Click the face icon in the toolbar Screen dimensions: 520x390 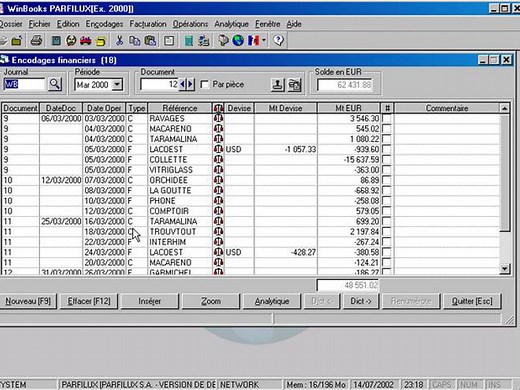pyautogui.click(x=71, y=41)
